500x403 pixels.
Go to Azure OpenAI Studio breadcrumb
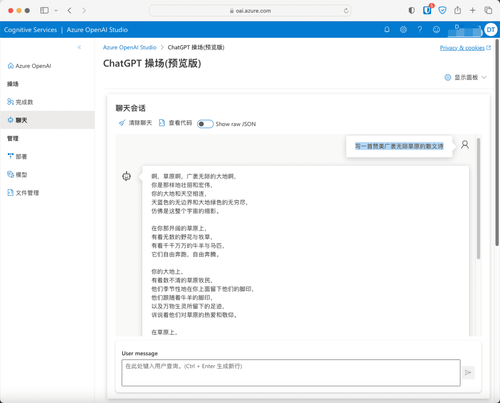tap(130, 47)
